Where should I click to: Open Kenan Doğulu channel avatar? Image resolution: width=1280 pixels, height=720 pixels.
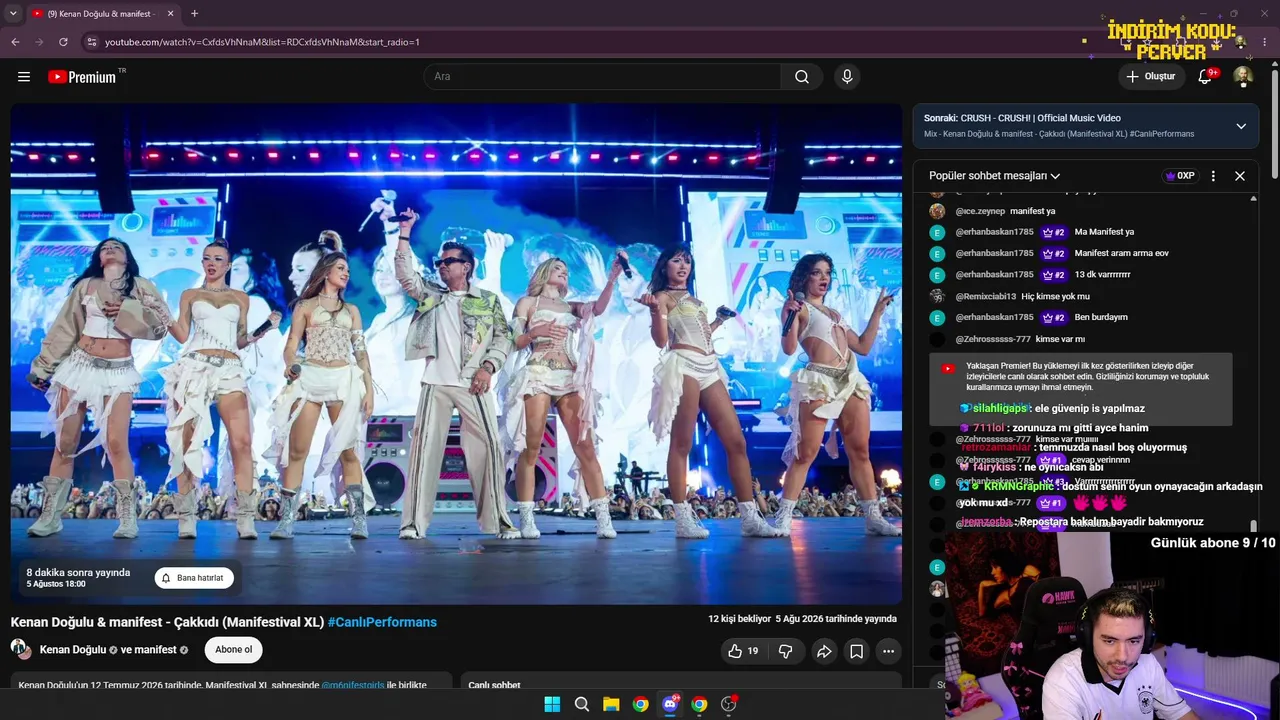coord(20,648)
